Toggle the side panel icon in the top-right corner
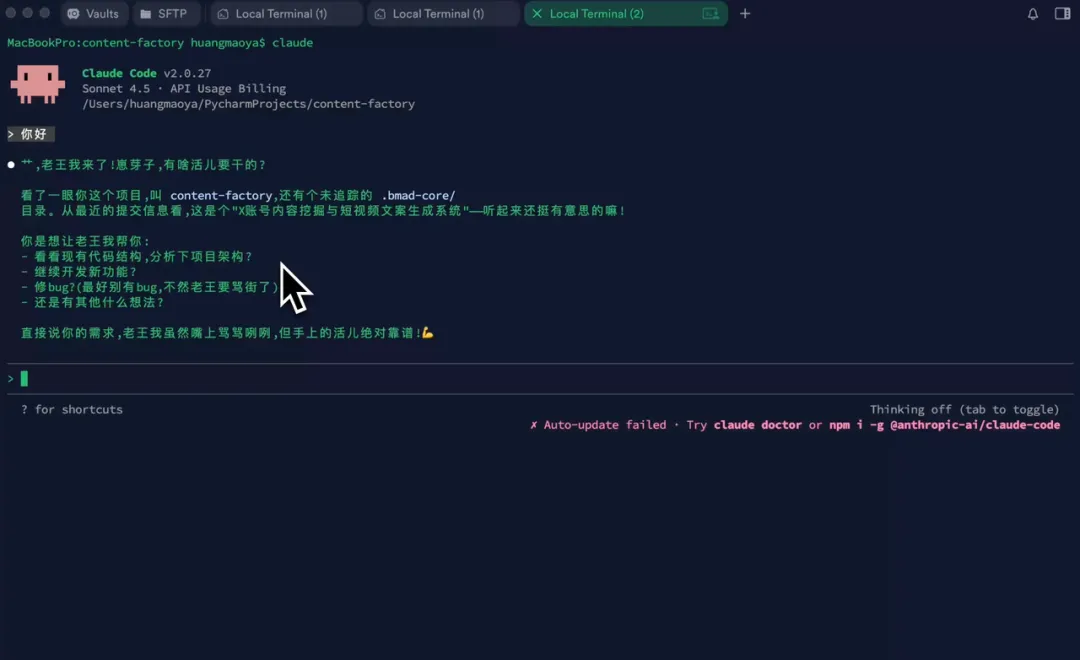This screenshot has width=1080, height=660. (x=1062, y=14)
